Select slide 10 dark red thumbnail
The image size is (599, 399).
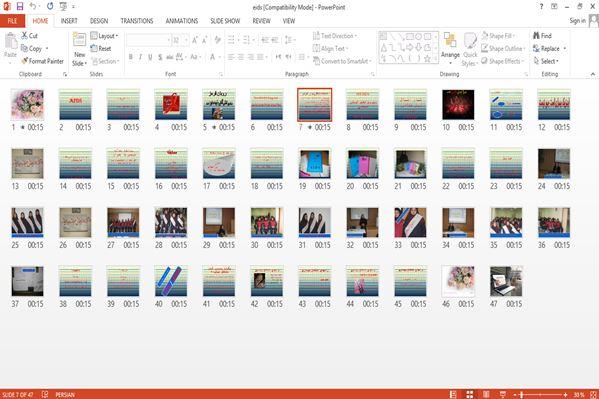pyautogui.click(x=458, y=104)
